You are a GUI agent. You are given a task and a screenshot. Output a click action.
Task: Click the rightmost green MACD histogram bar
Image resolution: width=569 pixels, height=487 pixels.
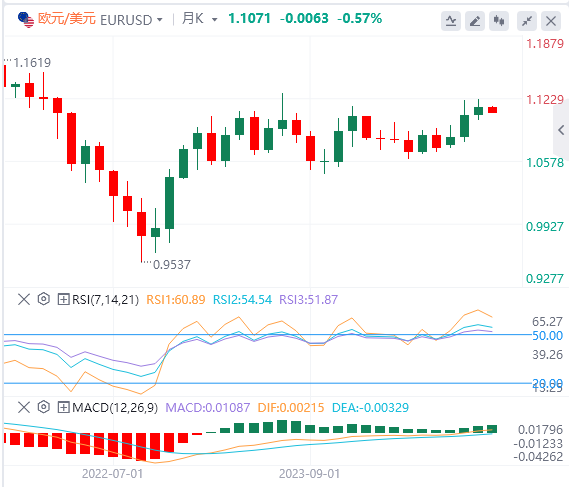[x=492, y=429]
